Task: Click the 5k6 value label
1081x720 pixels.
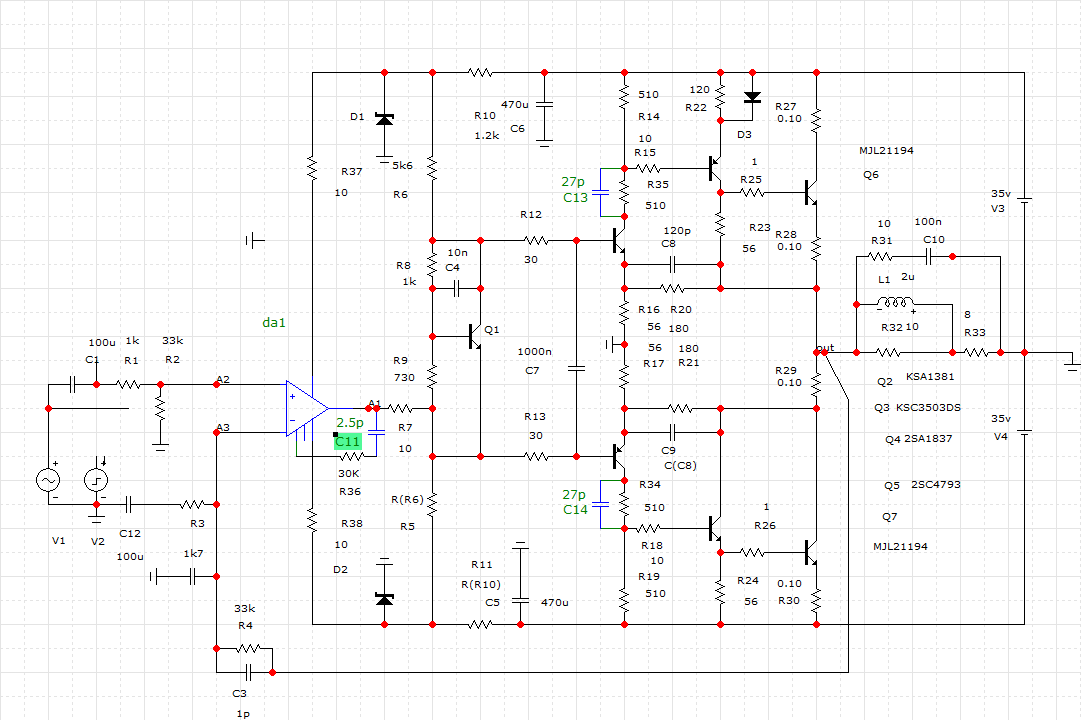Action: (x=403, y=166)
